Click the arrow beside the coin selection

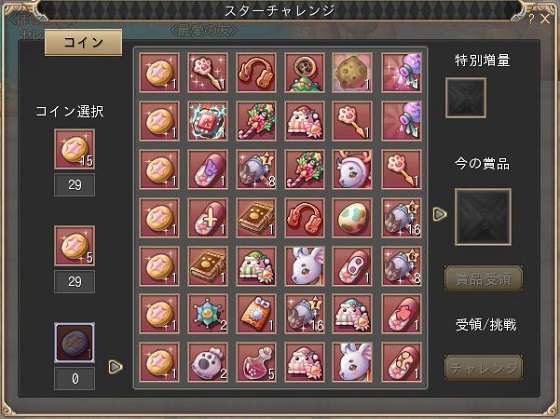115,366
